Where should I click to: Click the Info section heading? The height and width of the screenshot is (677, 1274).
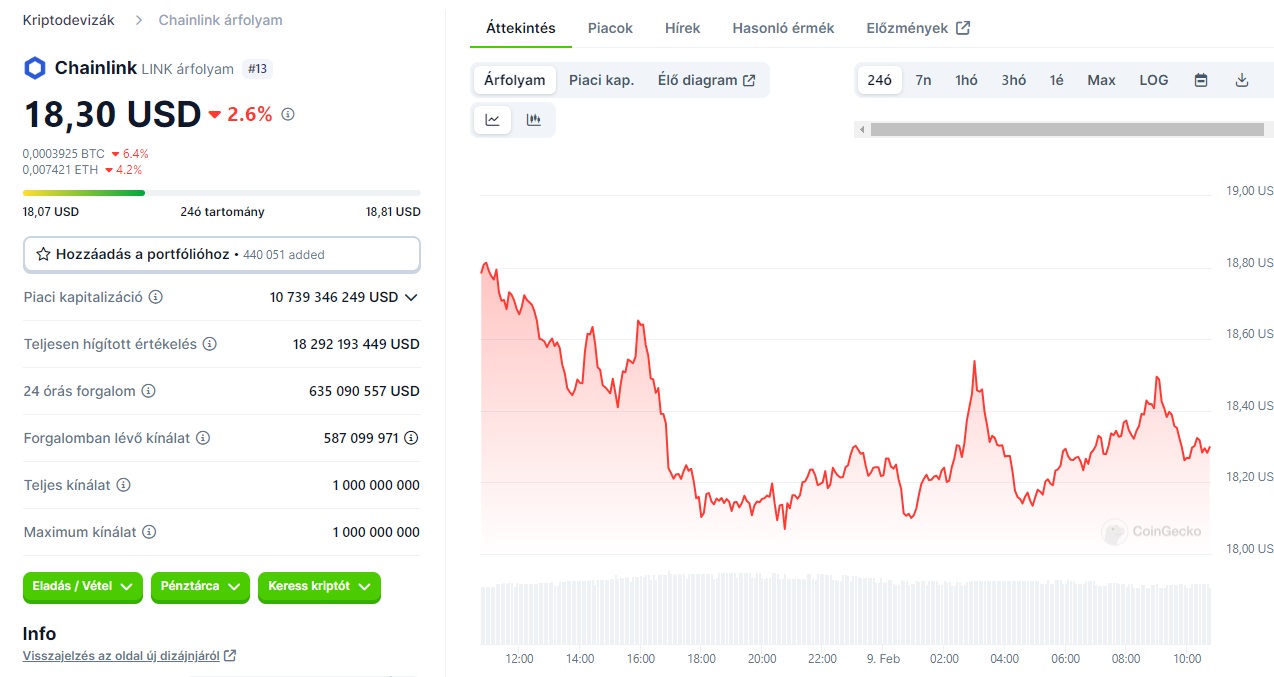coord(40,633)
